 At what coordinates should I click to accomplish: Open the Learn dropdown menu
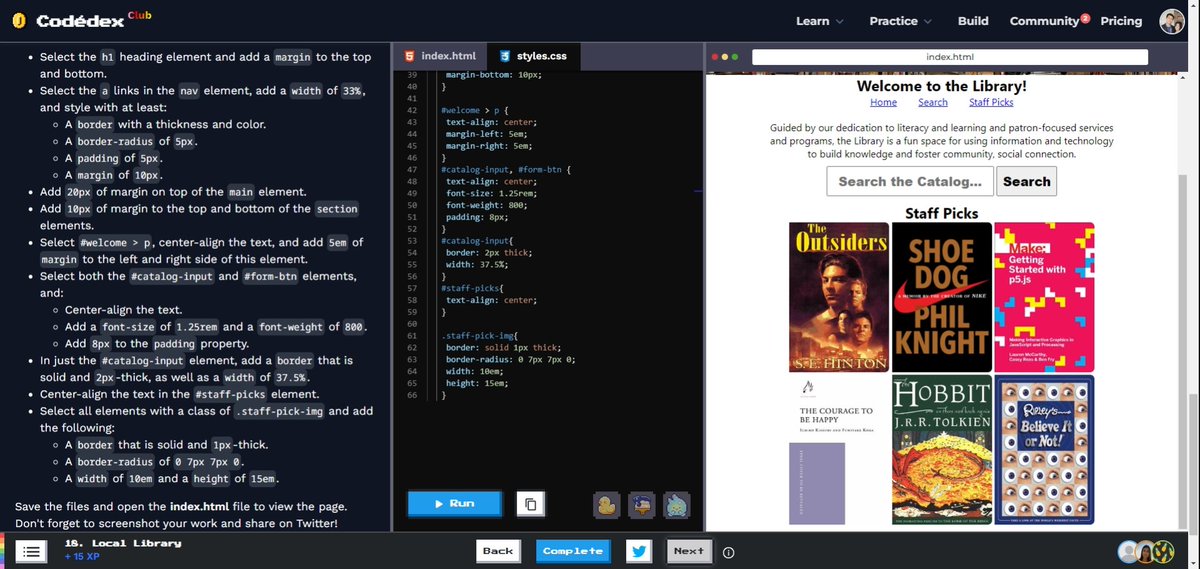click(819, 20)
